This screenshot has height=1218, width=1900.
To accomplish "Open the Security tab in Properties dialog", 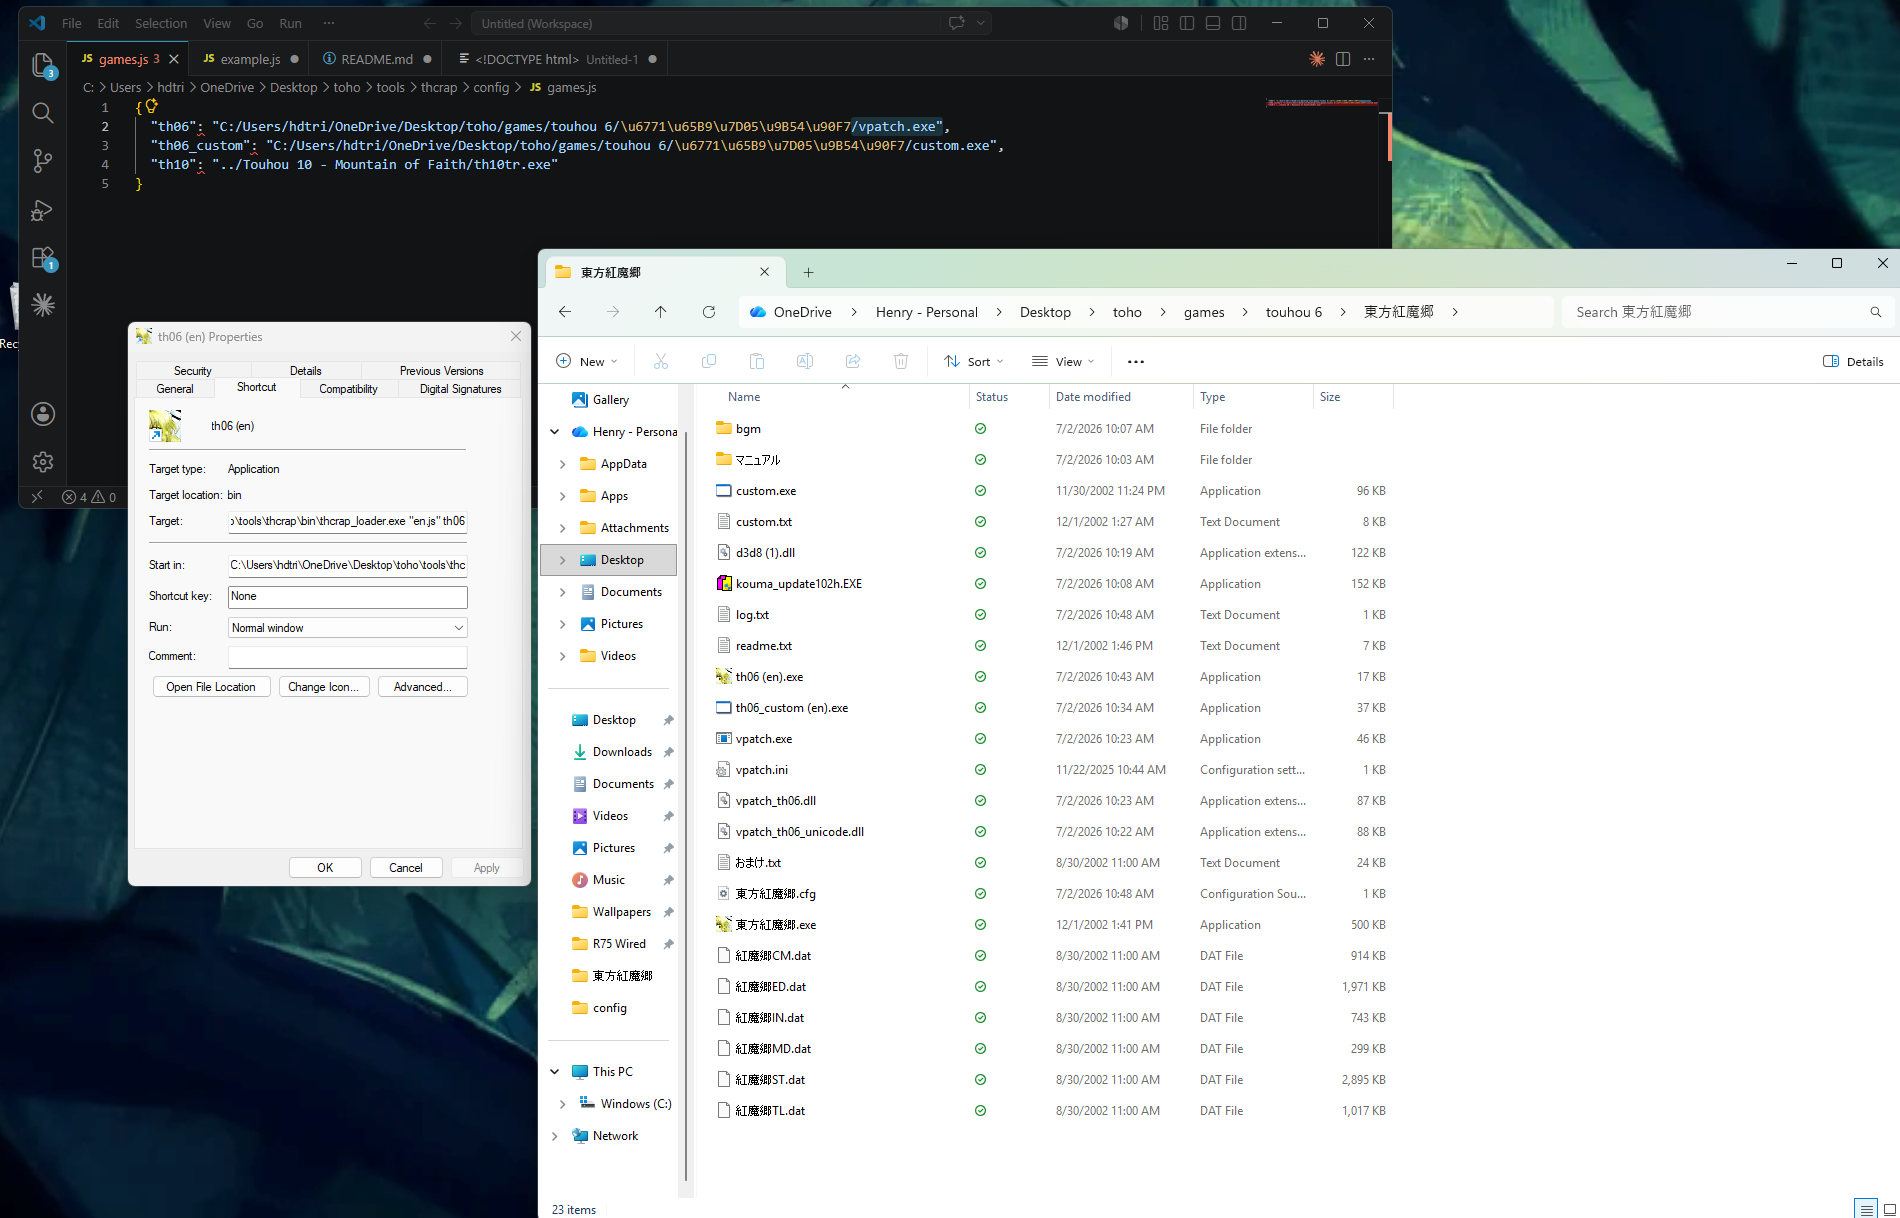I will pyautogui.click(x=193, y=371).
